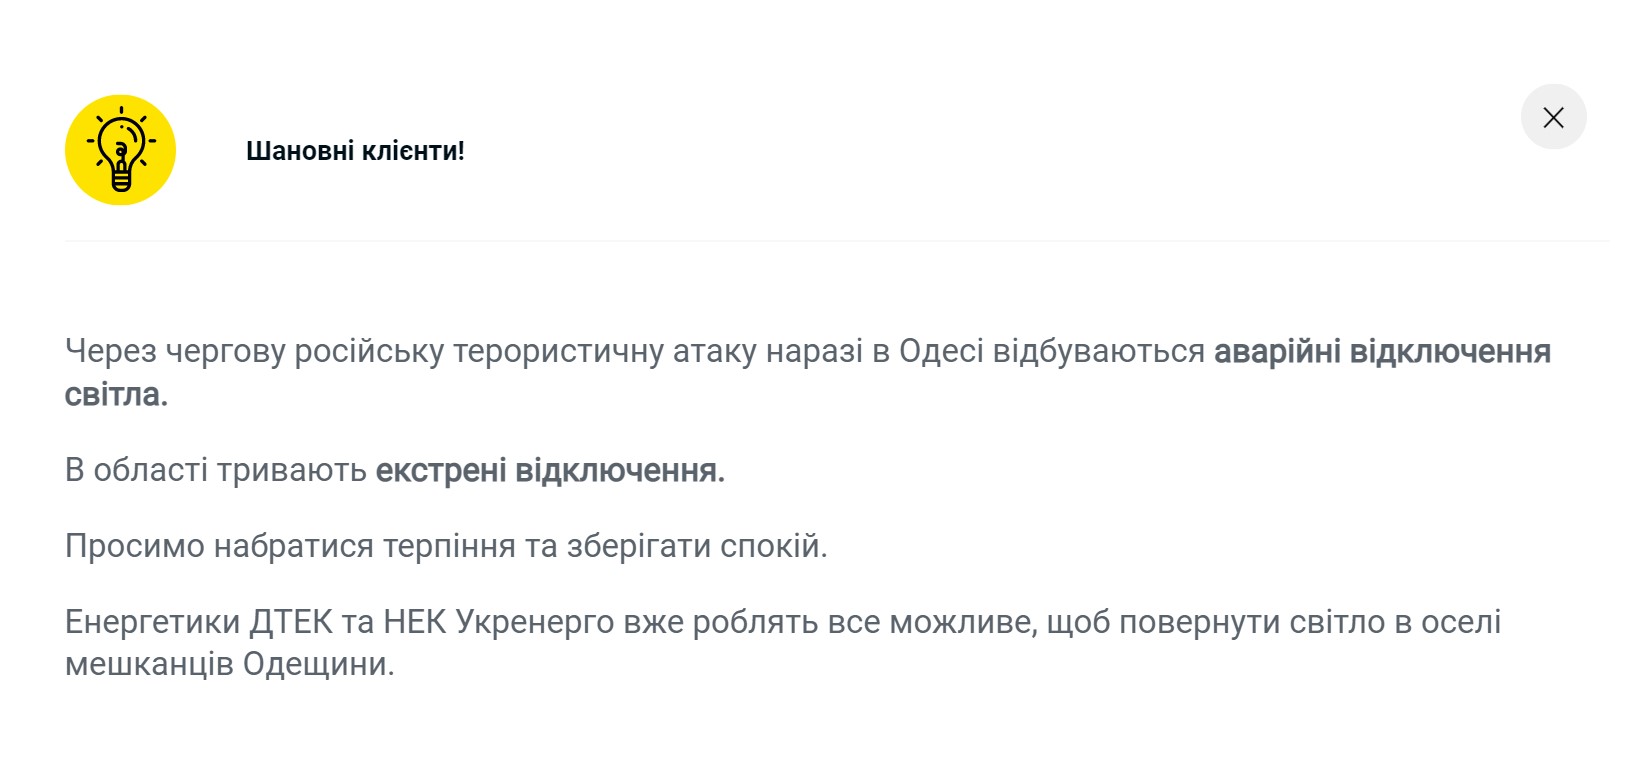This screenshot has height=763, width=1637.
Task: Select the lightbulb inside the yellow circle
Action: point(120,150)
